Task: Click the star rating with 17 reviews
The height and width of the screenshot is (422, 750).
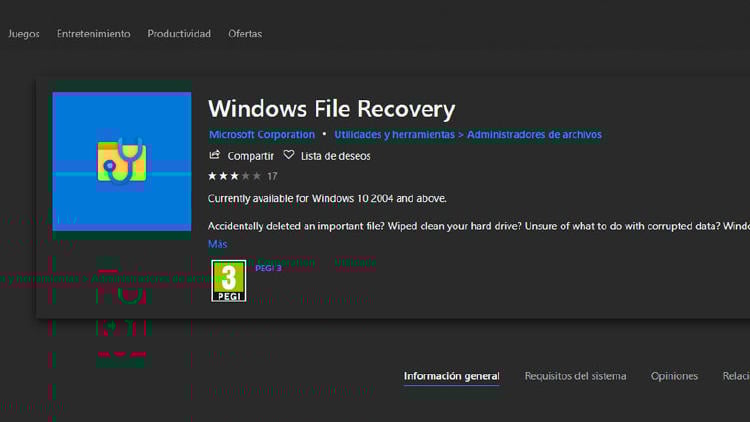Action: pos(243,176)
